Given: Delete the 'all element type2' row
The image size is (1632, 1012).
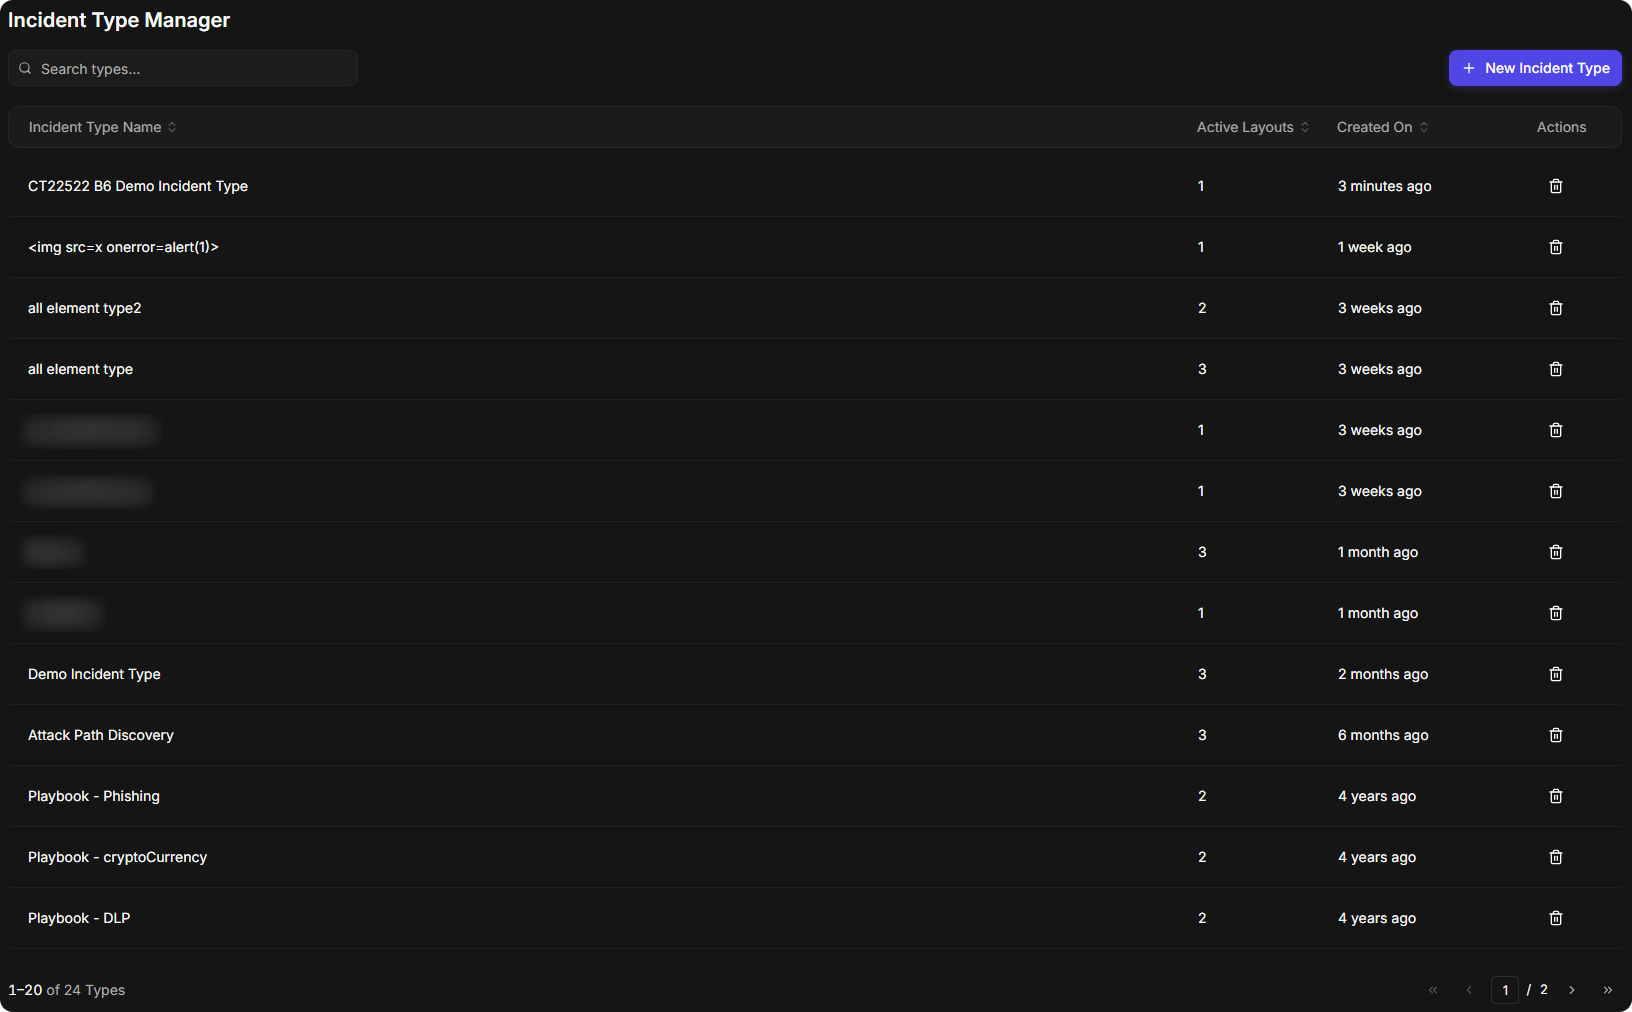Looking at the screenshot, I should (1556, 308).
